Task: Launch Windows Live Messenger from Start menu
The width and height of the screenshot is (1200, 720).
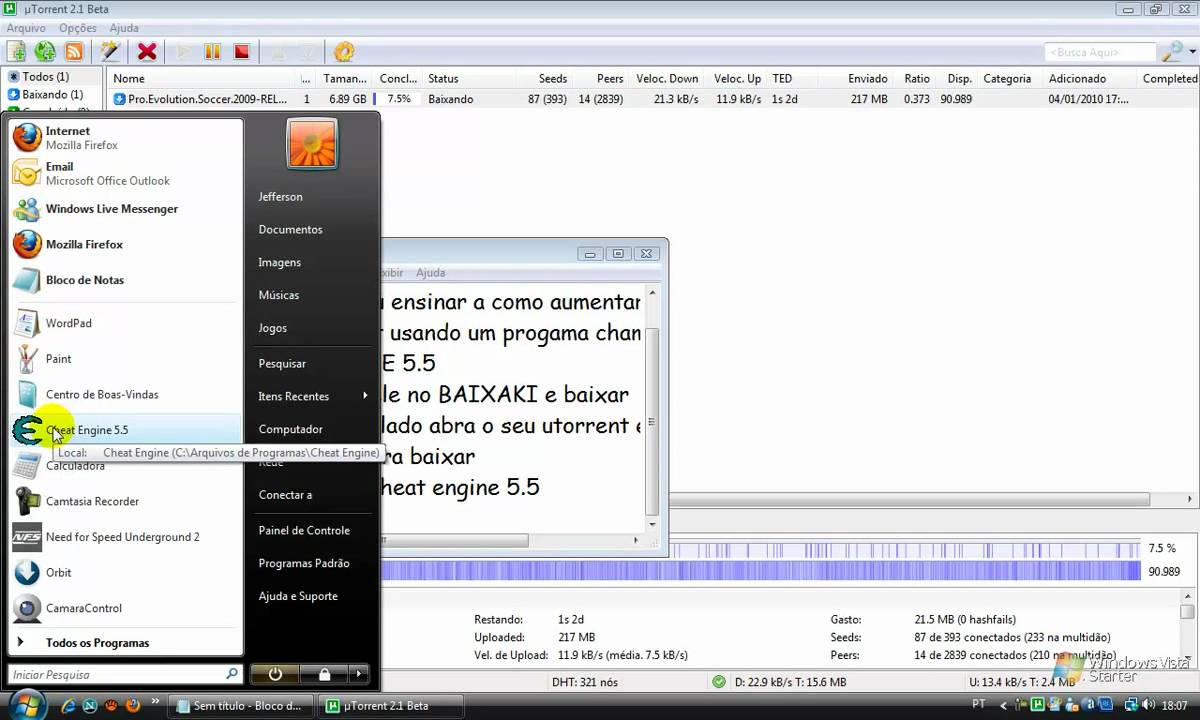Action: (125, 209)
